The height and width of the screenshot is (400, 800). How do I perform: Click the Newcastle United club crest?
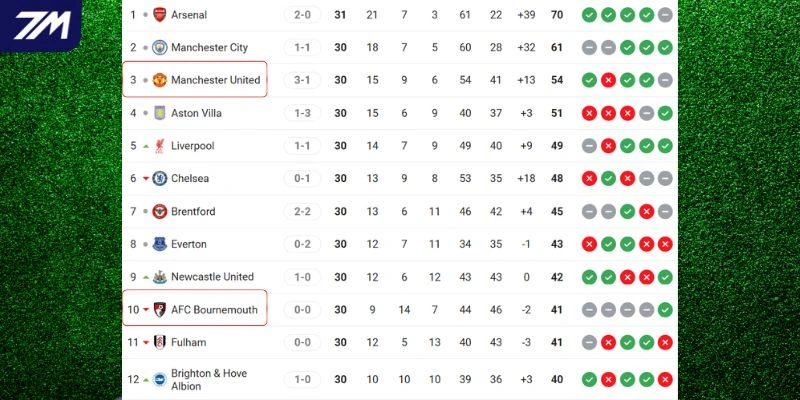160,277
